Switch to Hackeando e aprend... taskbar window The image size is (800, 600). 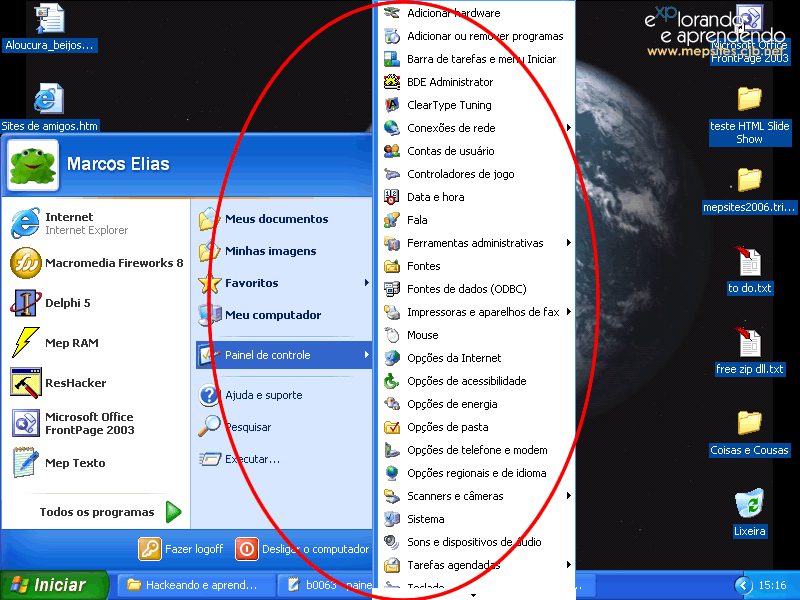pos(196,585)
